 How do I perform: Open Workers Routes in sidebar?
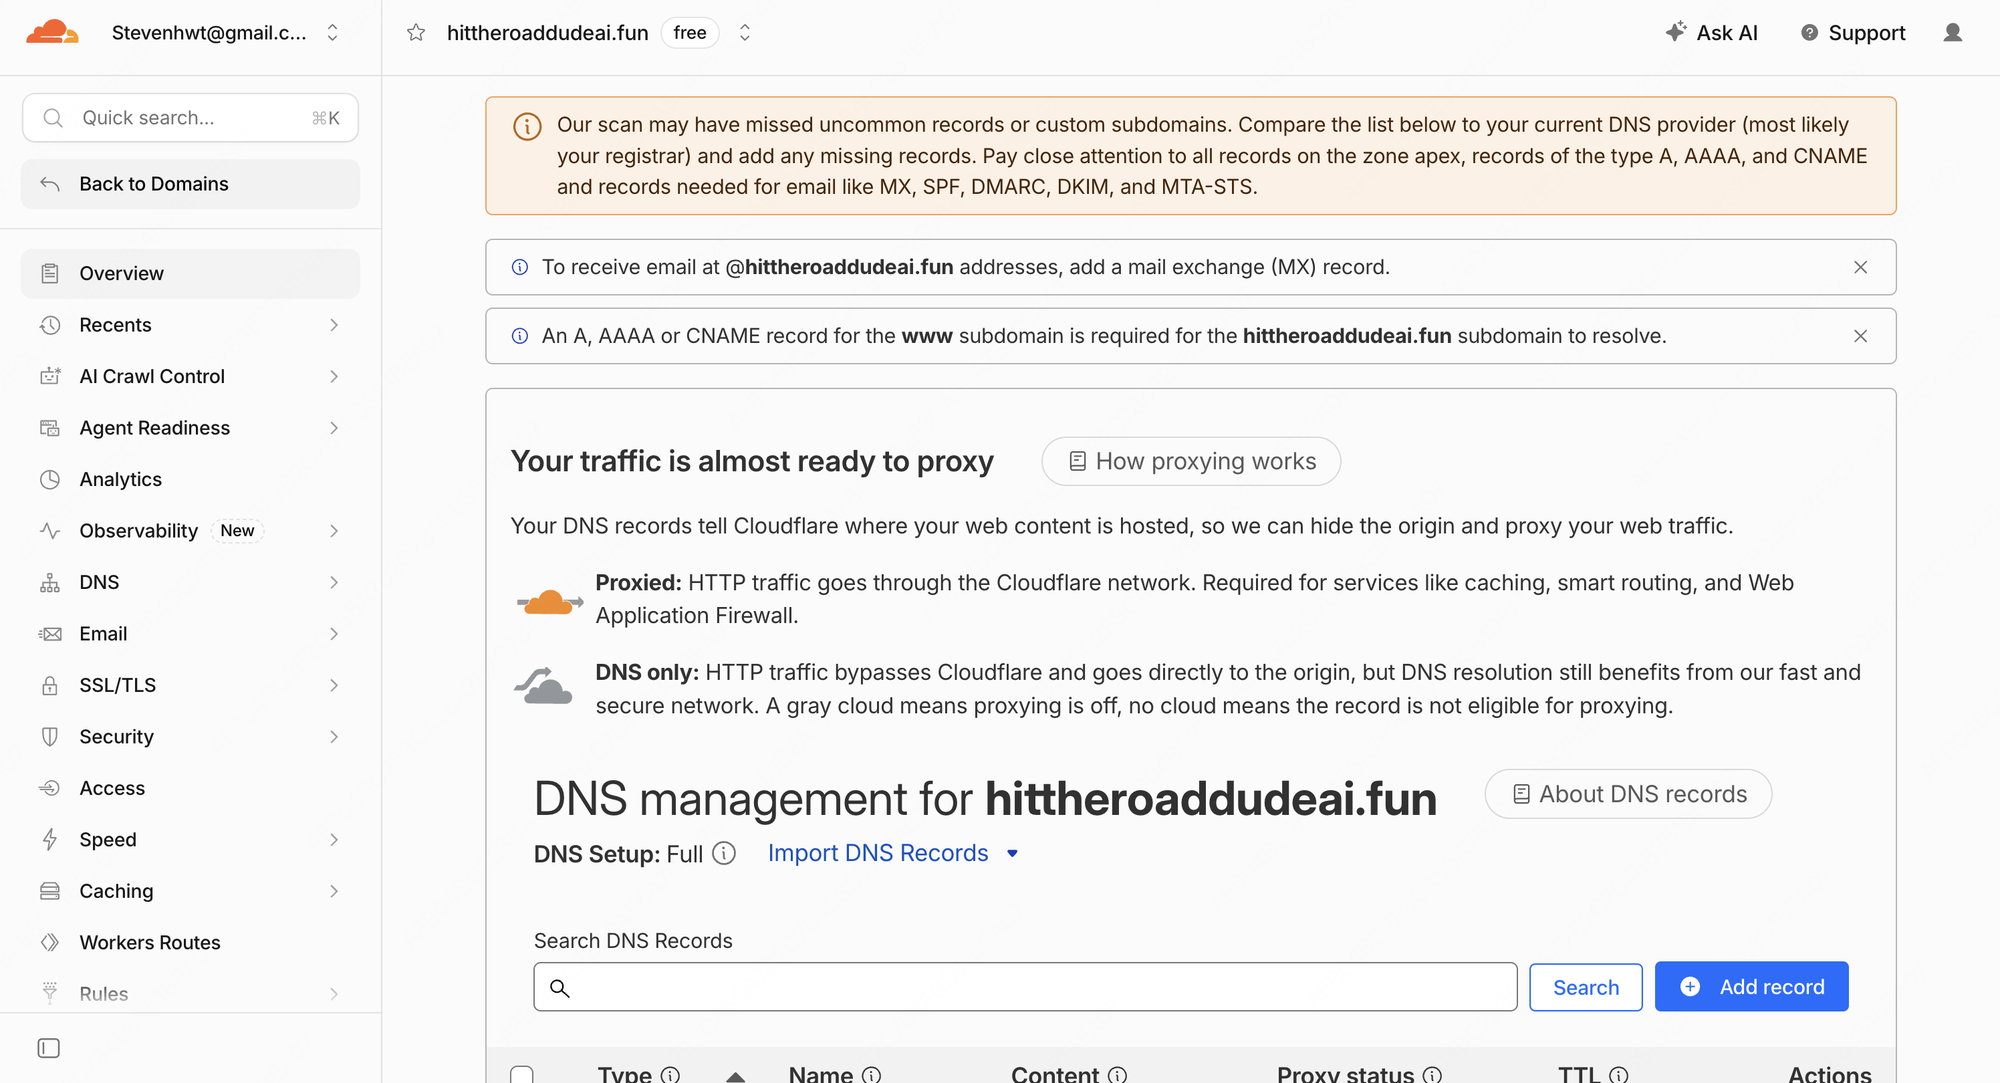pos(190,943)
